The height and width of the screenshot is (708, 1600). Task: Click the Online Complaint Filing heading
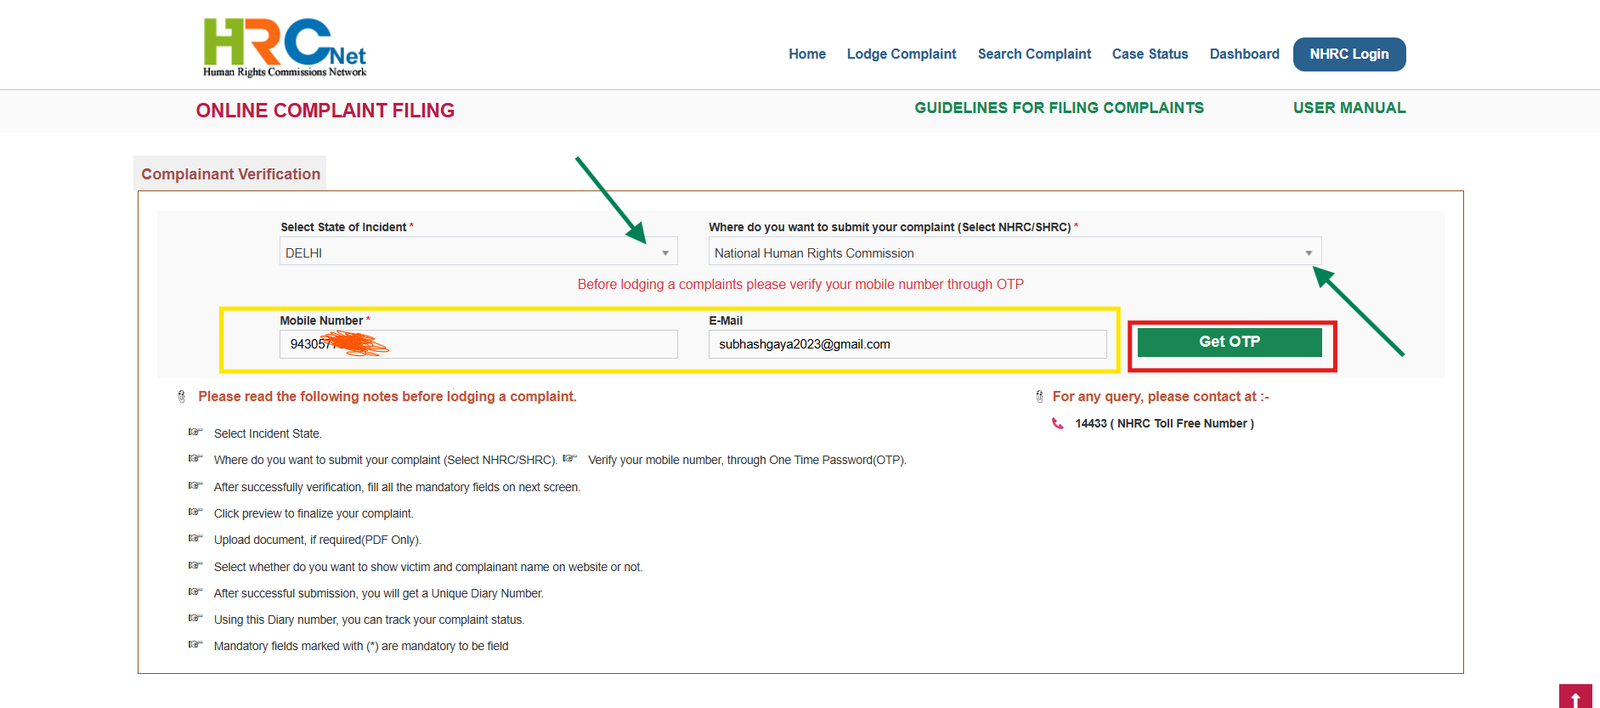click(x=325, y=111)
